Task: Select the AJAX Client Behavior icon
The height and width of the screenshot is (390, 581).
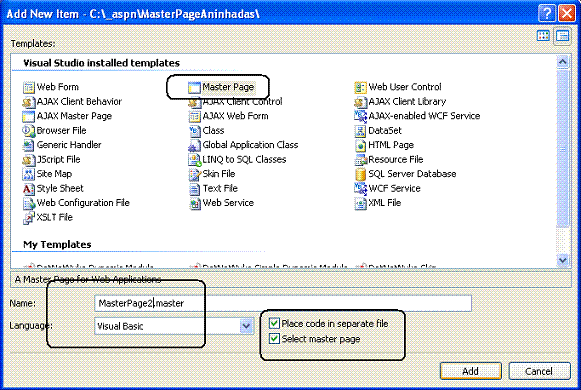Action: pyautogui.click(x=29, y=102)
